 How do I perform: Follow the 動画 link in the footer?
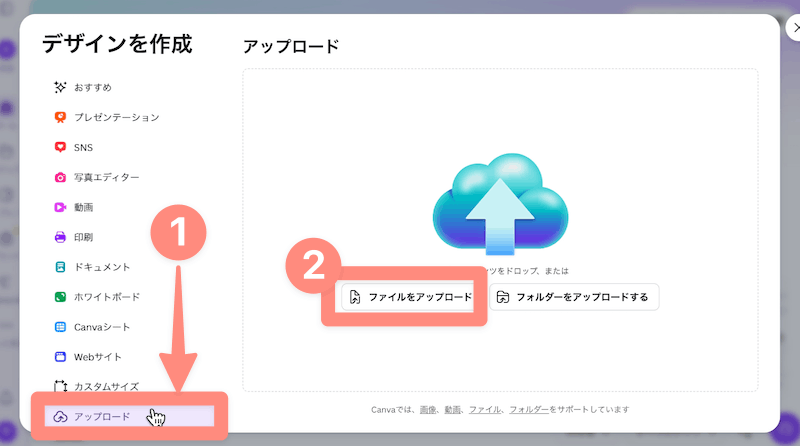pyautogui.click(x=453, y=410)
